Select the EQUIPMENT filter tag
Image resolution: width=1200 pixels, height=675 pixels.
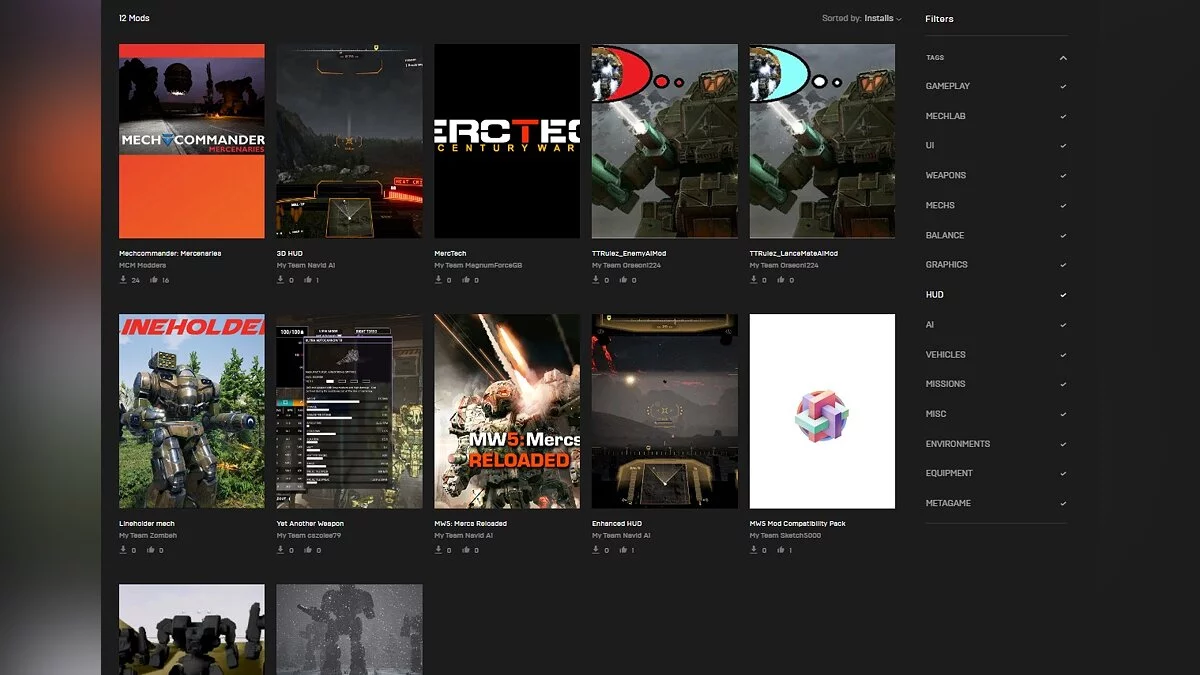click(x=949, y=473)
